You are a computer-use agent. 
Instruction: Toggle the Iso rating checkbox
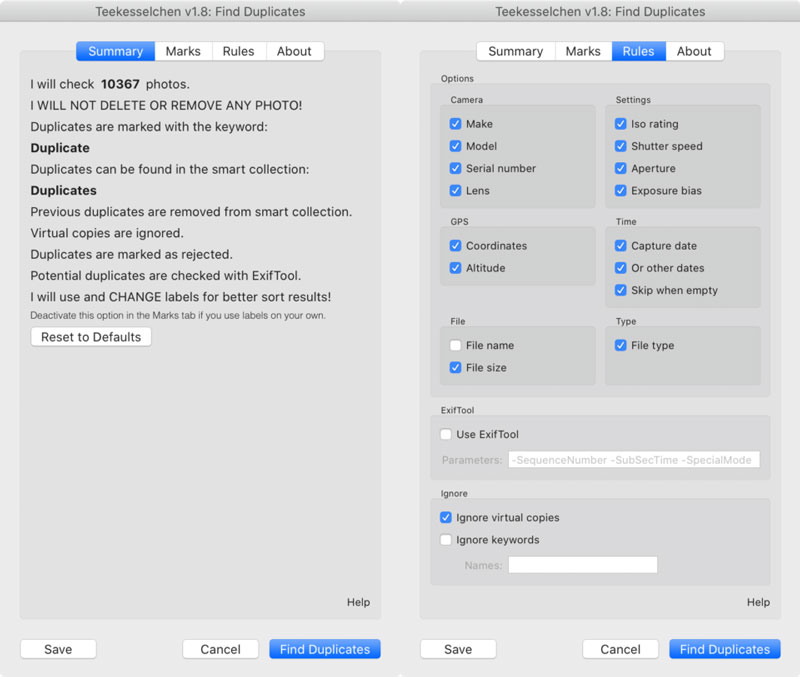621,124
